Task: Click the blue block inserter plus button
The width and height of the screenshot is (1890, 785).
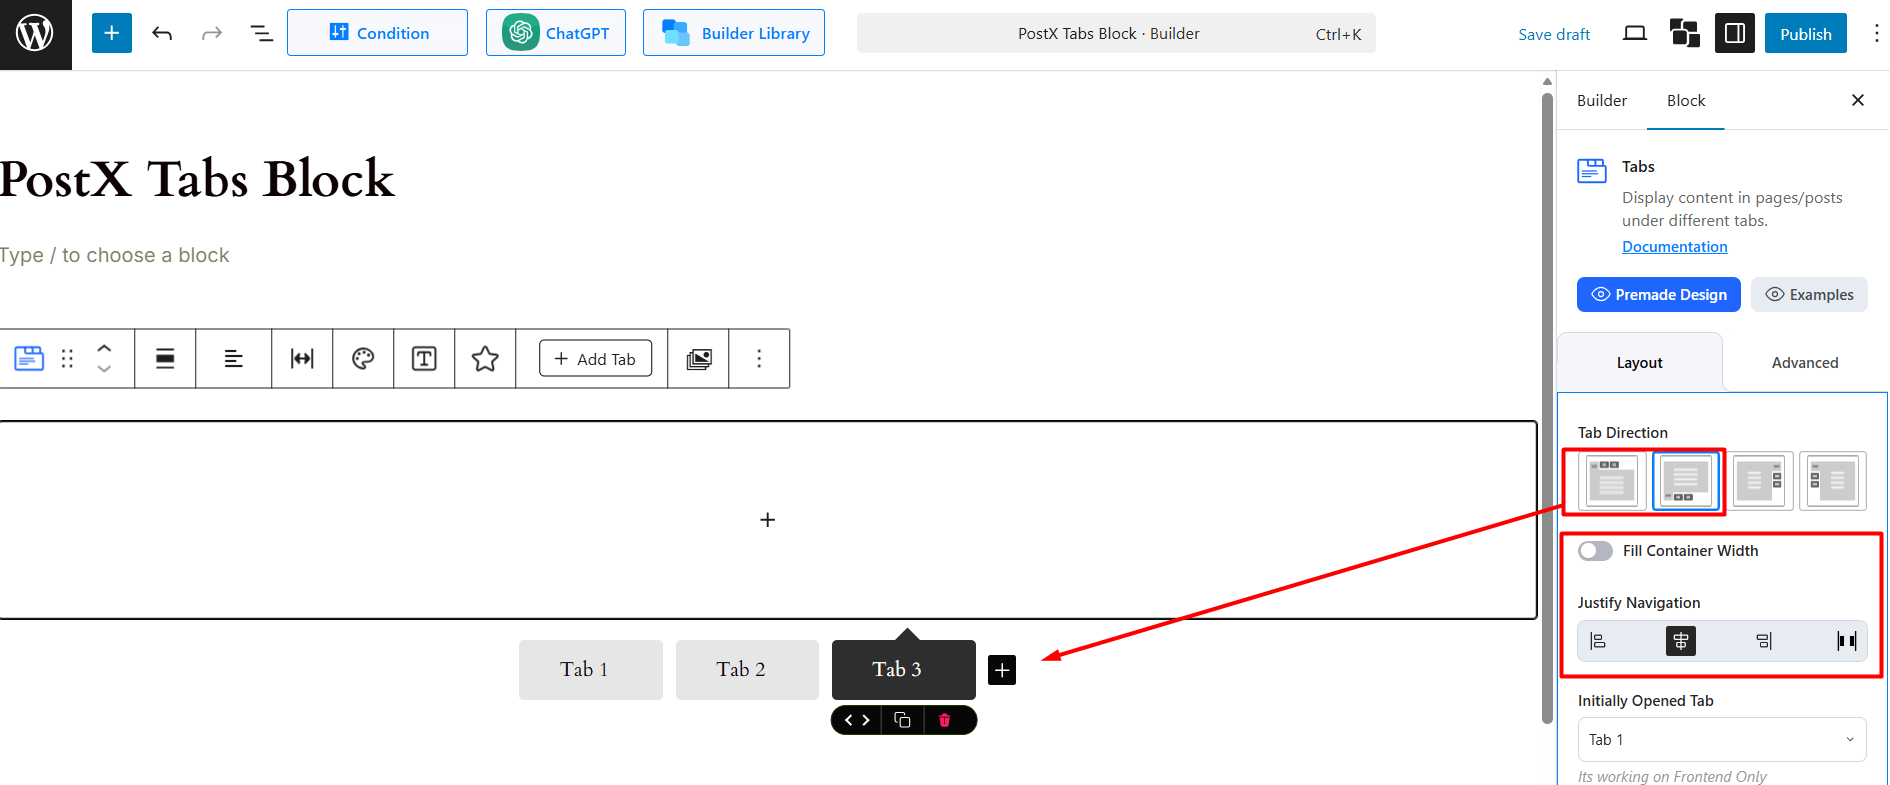Action: [112, 33]
